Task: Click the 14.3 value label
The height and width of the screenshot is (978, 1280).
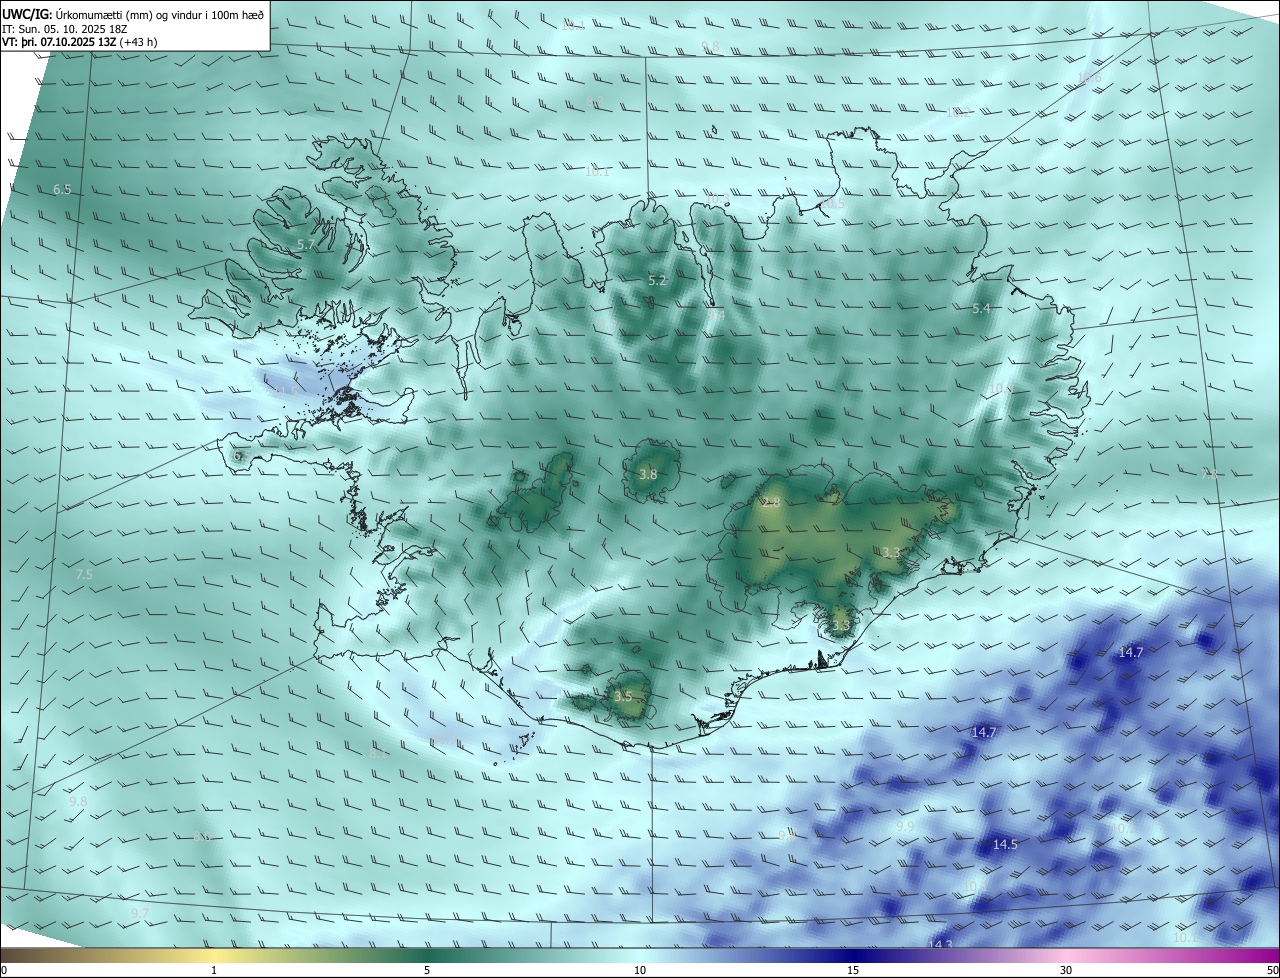Action: (x=940, y=944)
